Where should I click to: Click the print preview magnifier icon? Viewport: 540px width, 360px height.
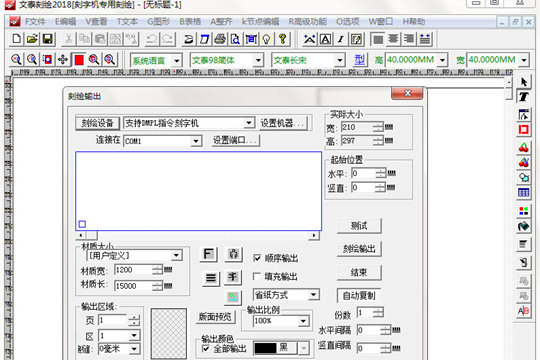[x=236, y=39]
